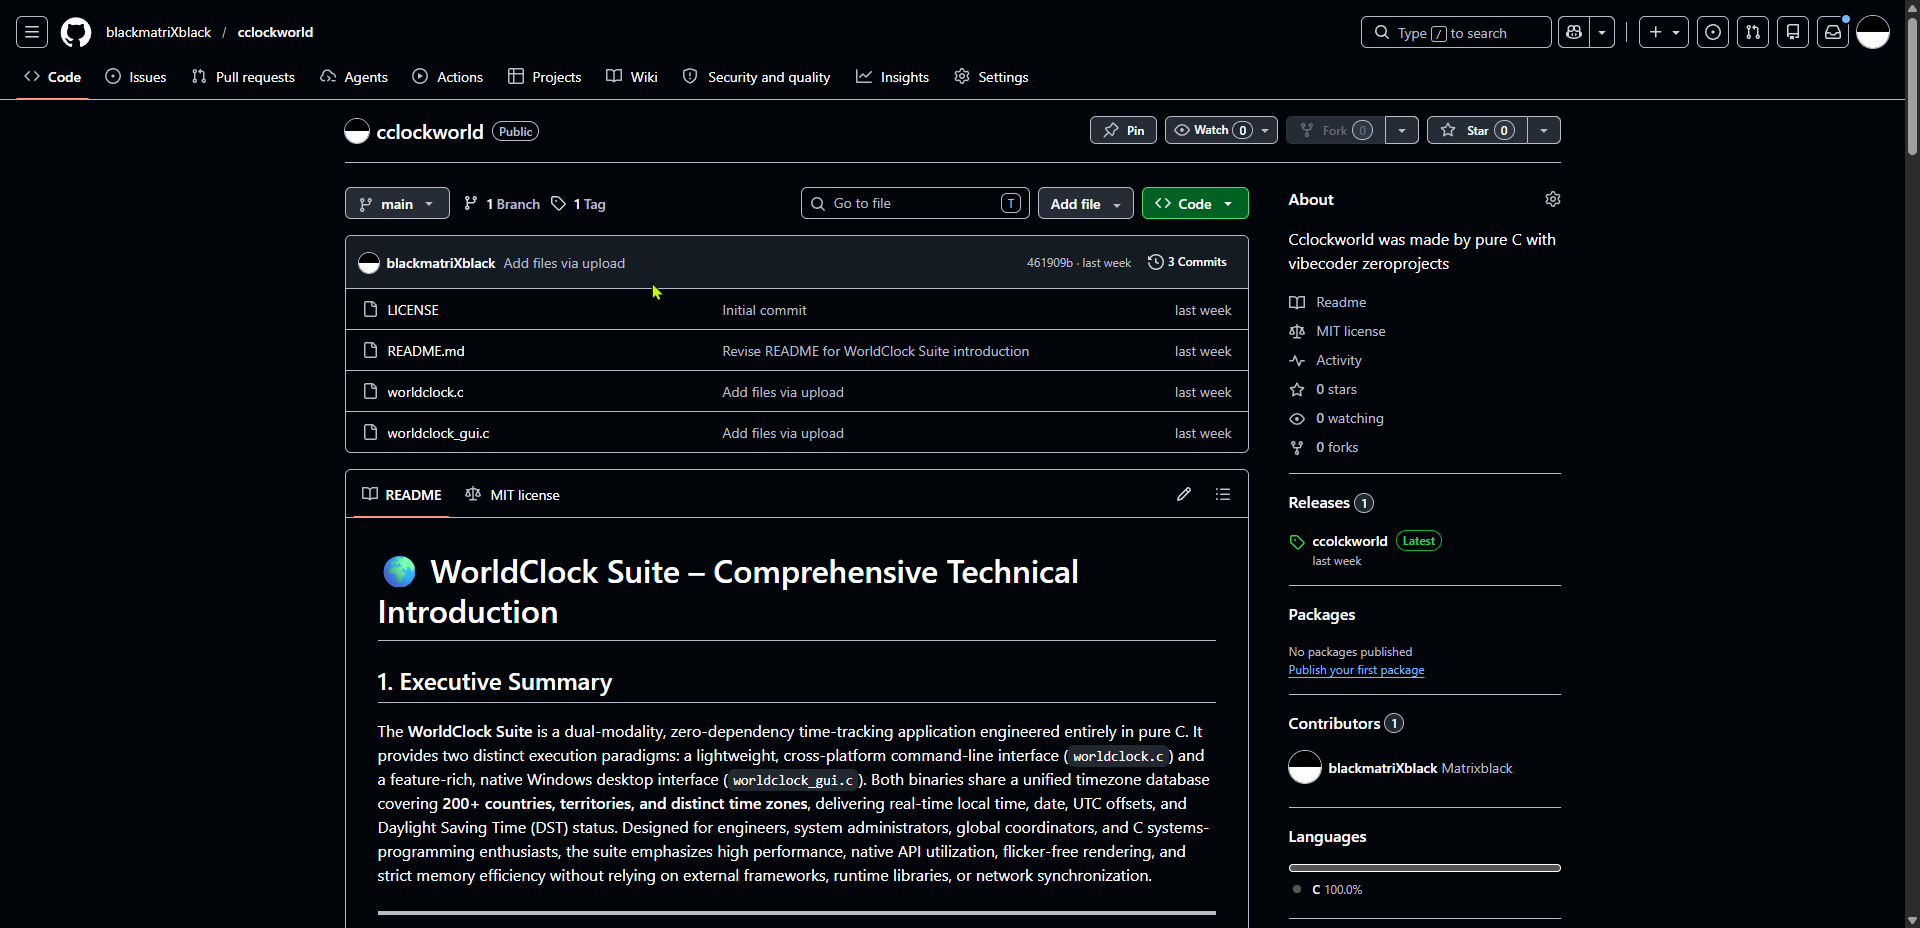Click the page vertical scrollbar thumb
Viewport: 1920px width, 928px height.
coord(1912,85)
